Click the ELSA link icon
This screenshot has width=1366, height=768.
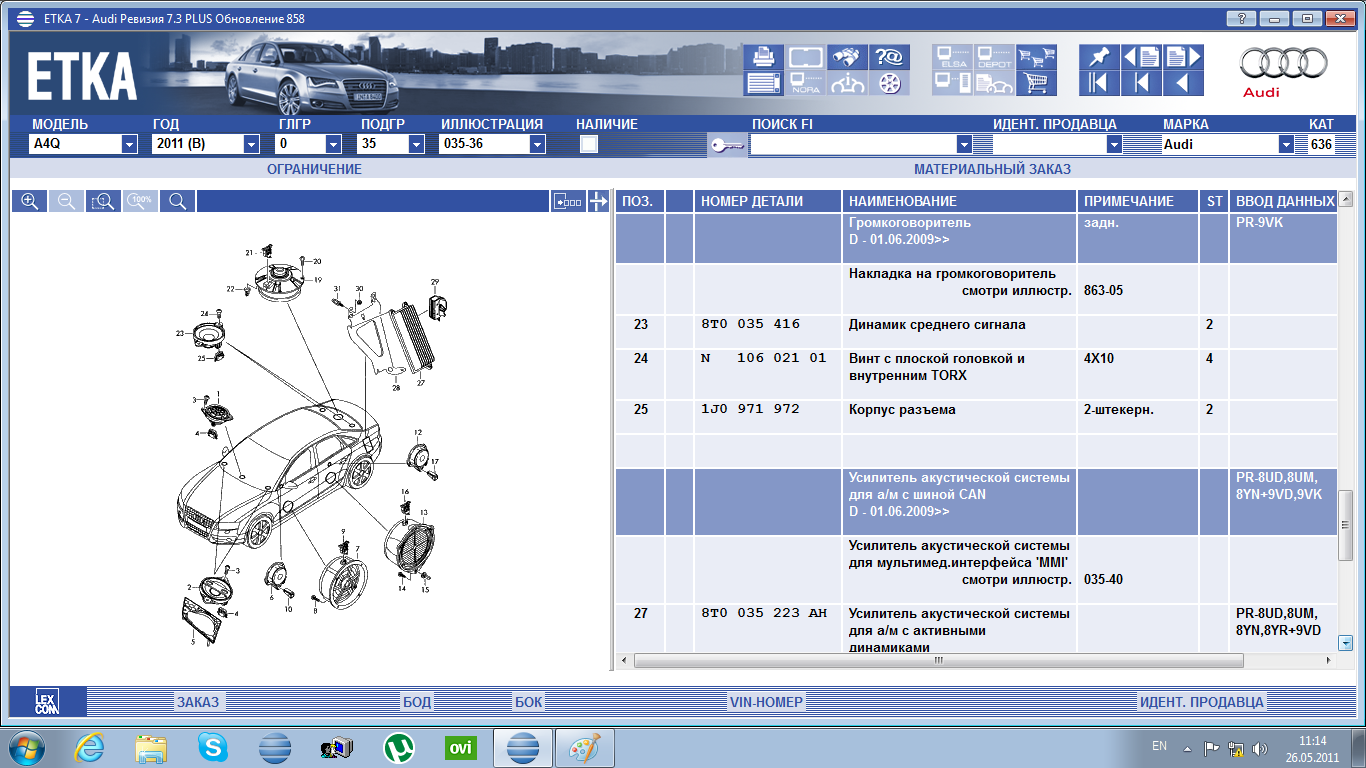pyautogui.click(x=952, y=58)
